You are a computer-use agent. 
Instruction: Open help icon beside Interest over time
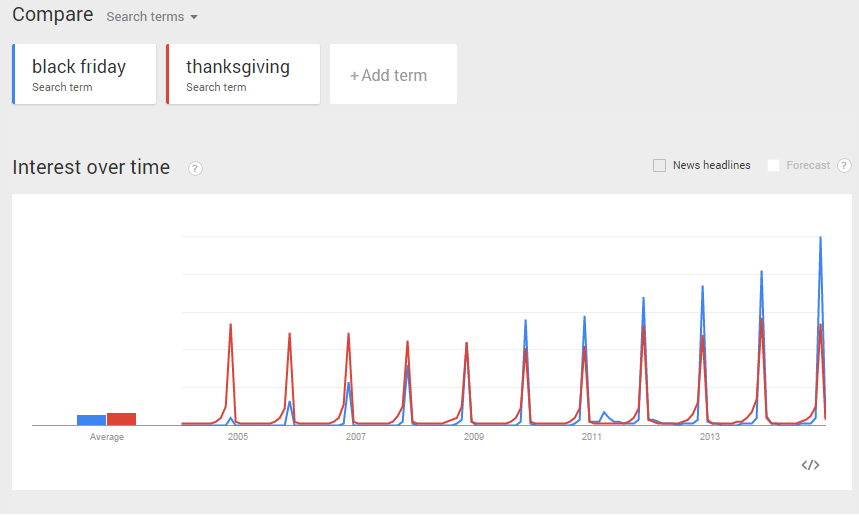tap(195, 168)
